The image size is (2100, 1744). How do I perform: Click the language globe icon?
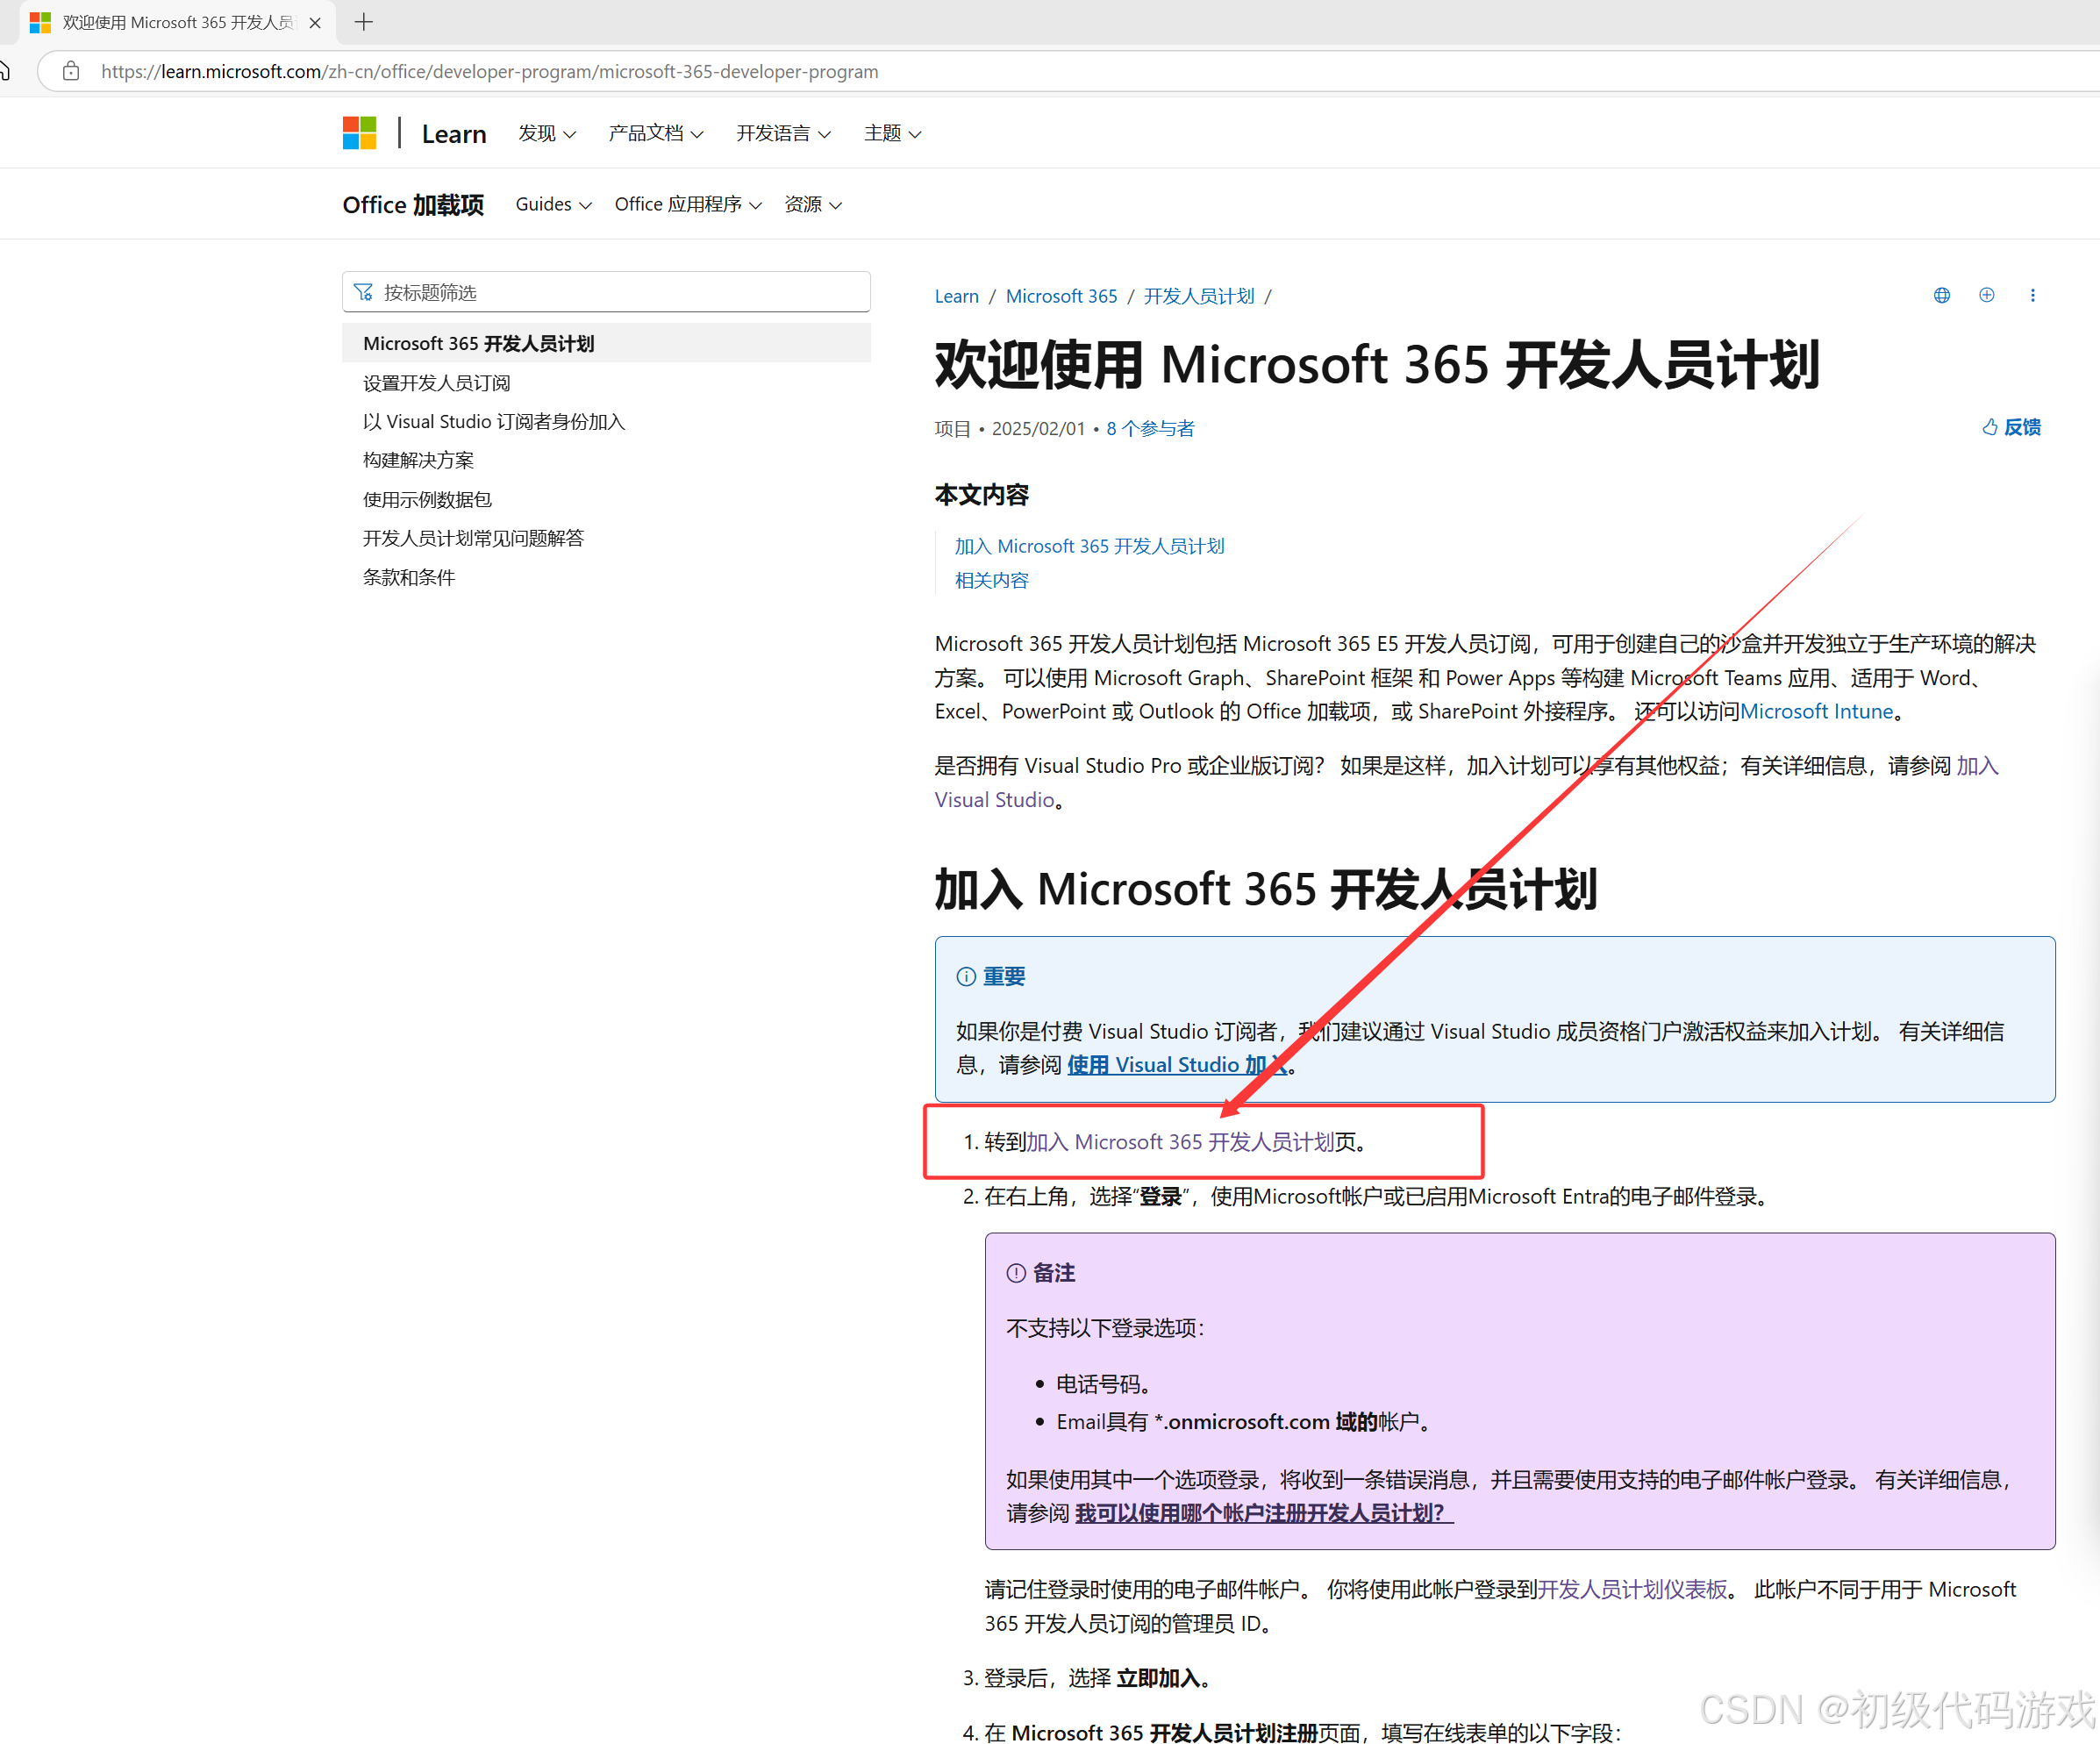tap(1941, 295)
